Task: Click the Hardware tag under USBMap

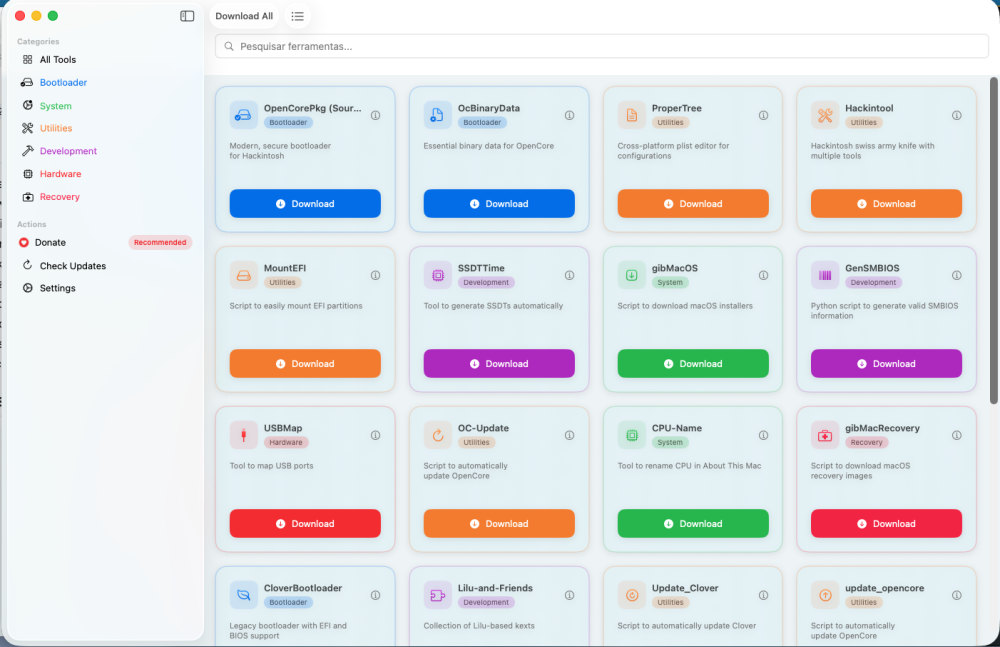Action: click(x=286, y=442)
